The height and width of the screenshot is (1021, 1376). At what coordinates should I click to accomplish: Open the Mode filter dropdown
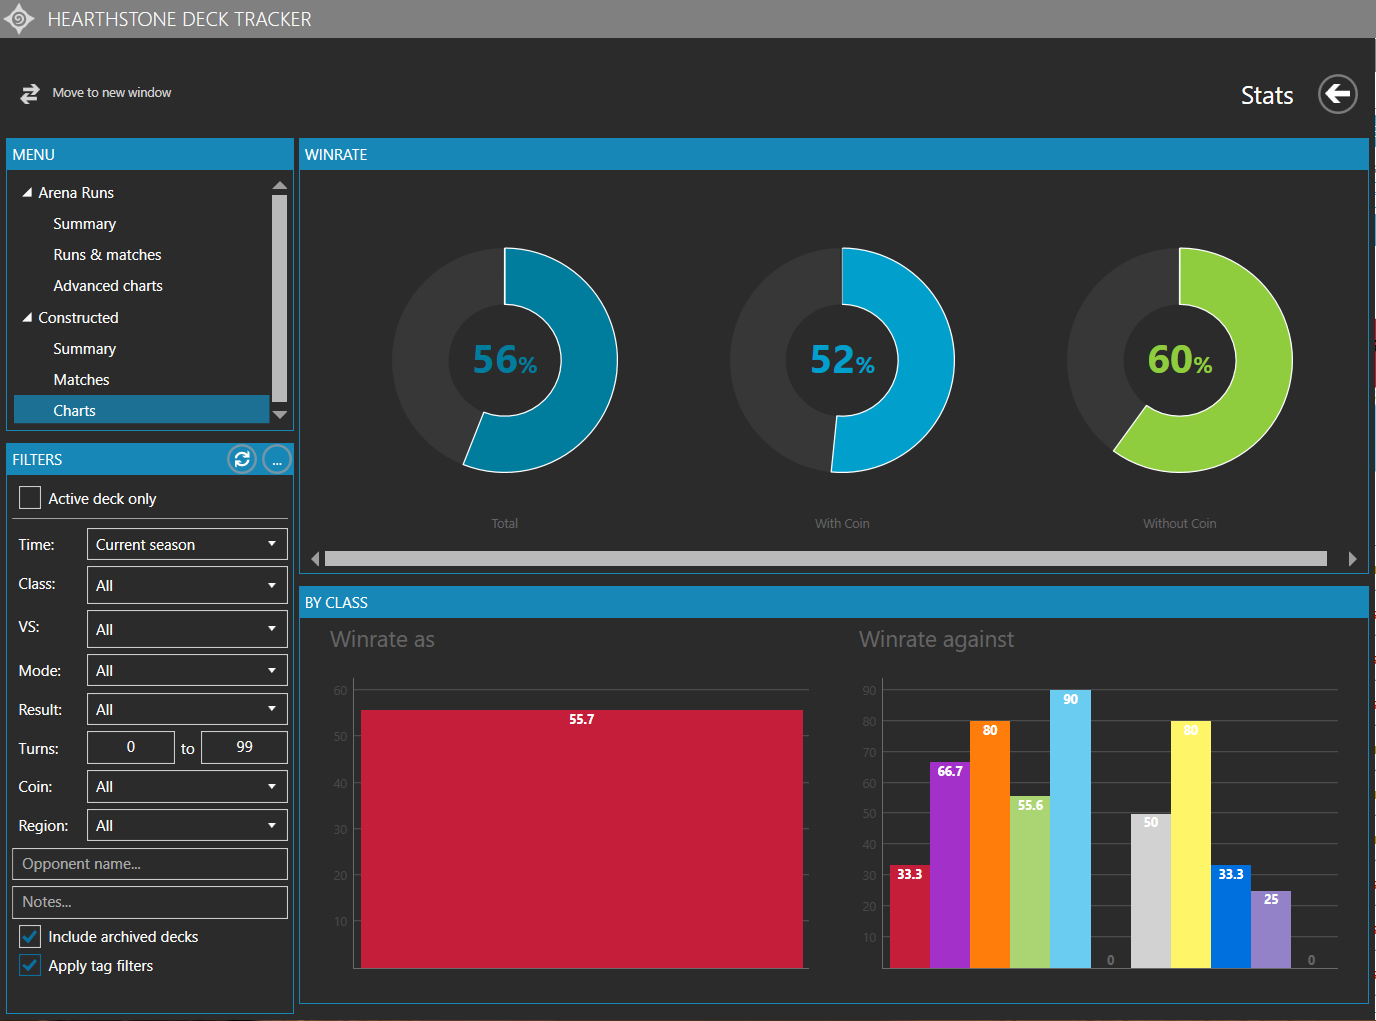tap(187, 670)
